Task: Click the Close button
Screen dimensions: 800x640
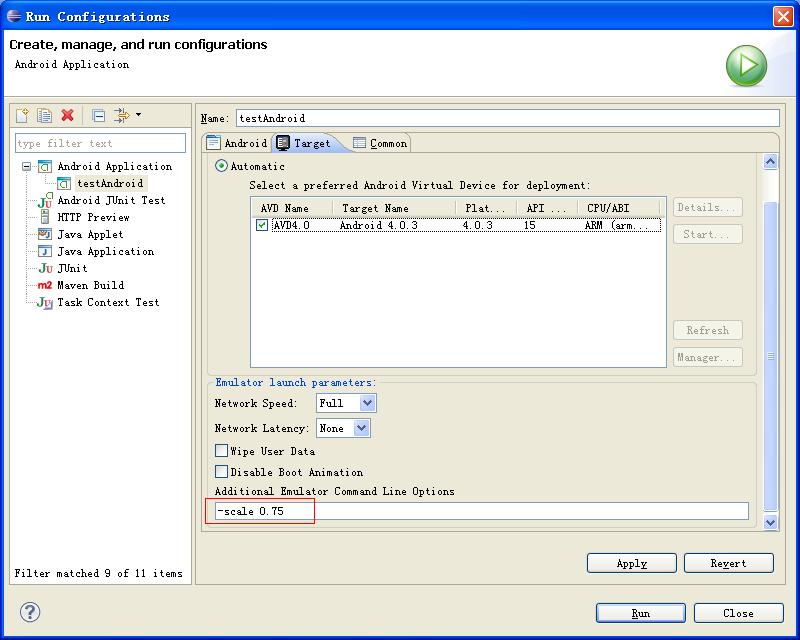Action: [x=738, y=613]
